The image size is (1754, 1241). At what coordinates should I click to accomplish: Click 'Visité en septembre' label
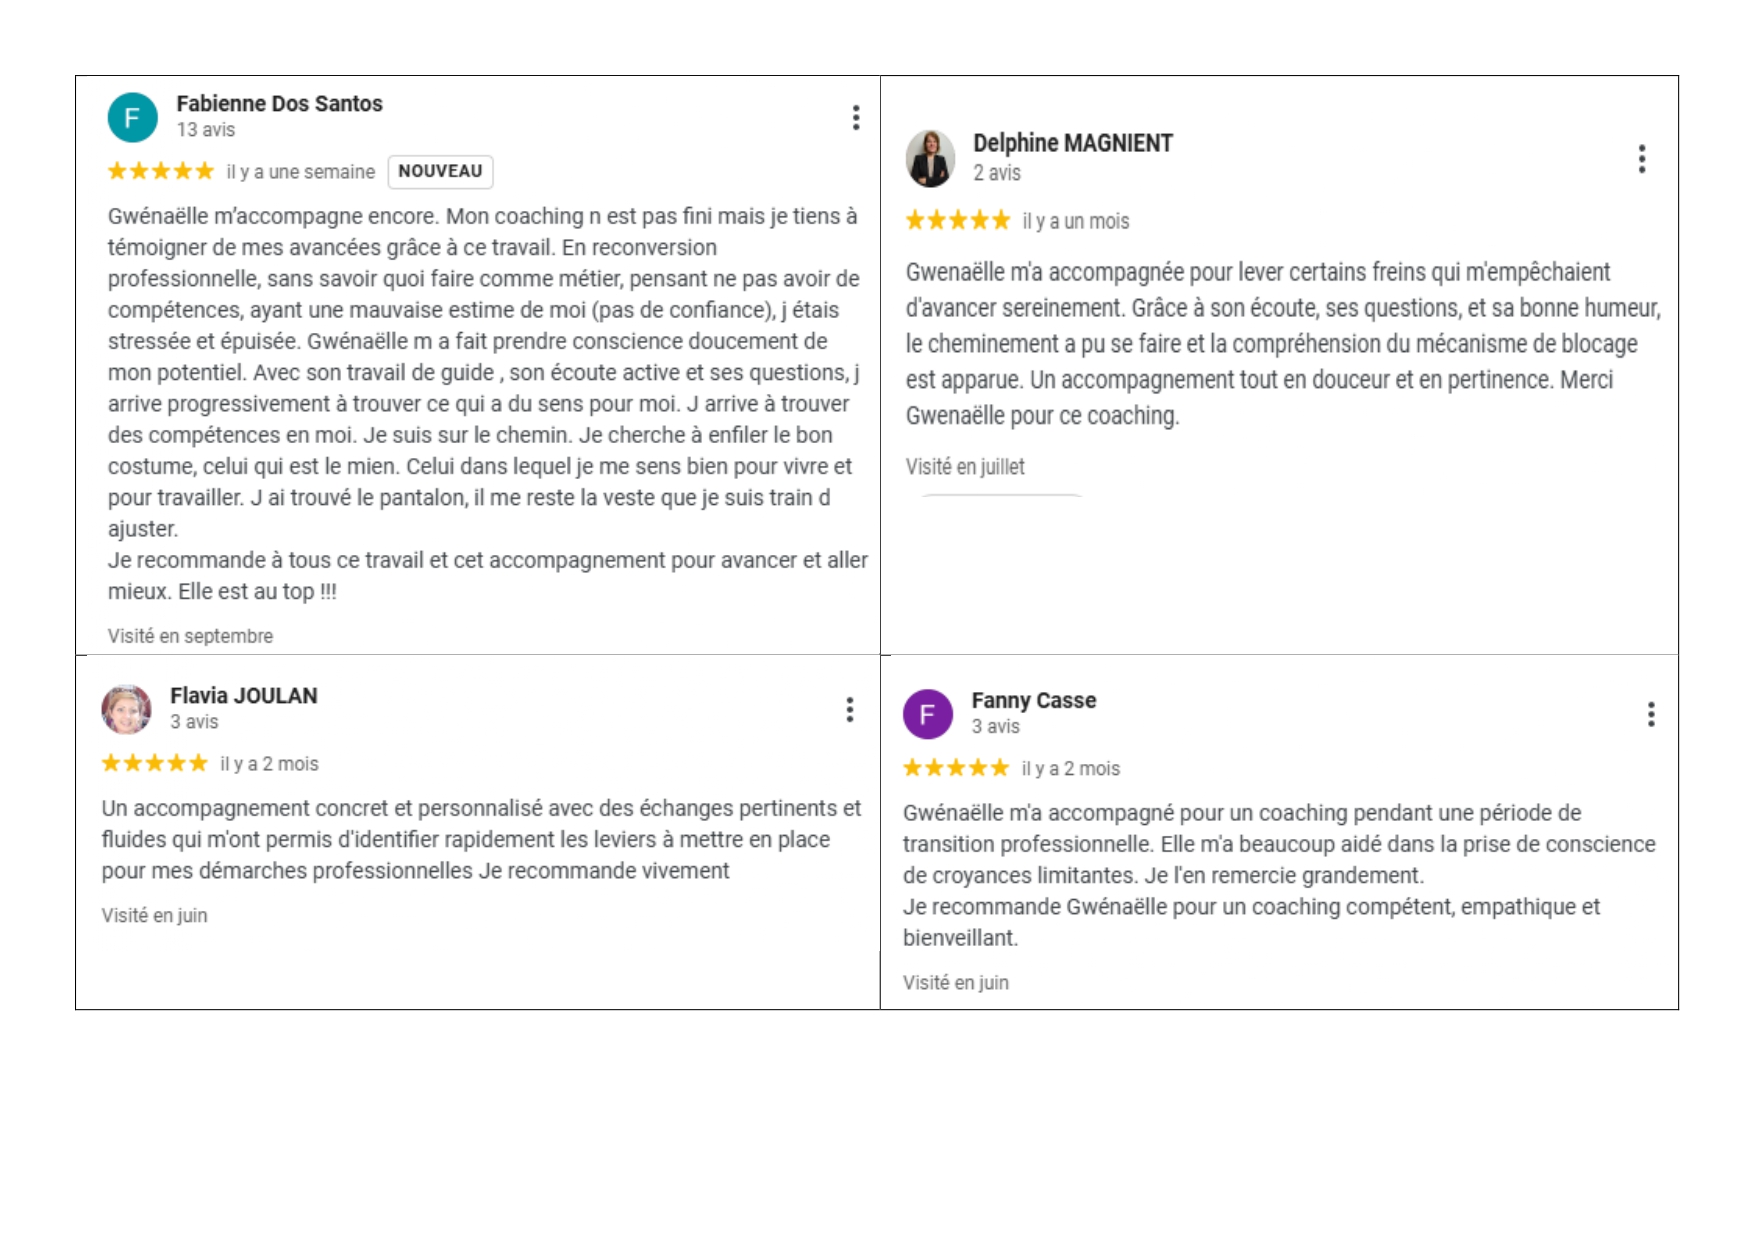click(190, 636)
